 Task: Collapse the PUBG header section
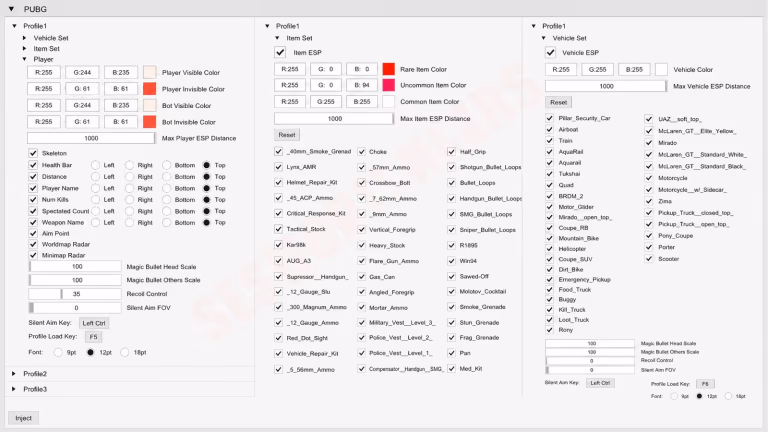[11, 9]
